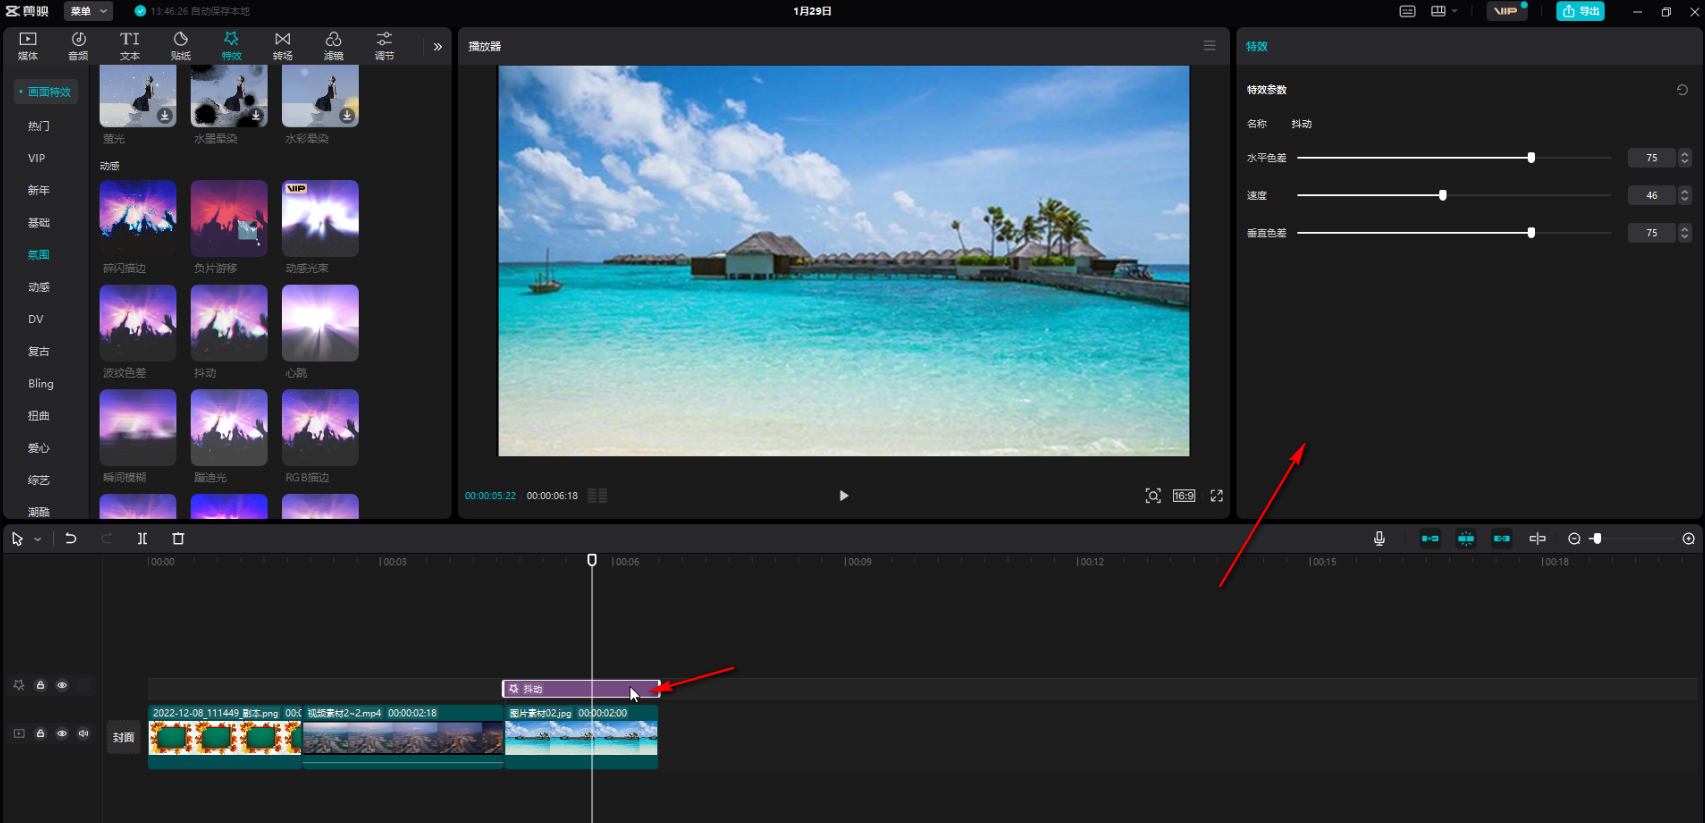Select the 心跳 effect thumbnail
Viewport: 1705px width, 823px height.
coord(320,323)
